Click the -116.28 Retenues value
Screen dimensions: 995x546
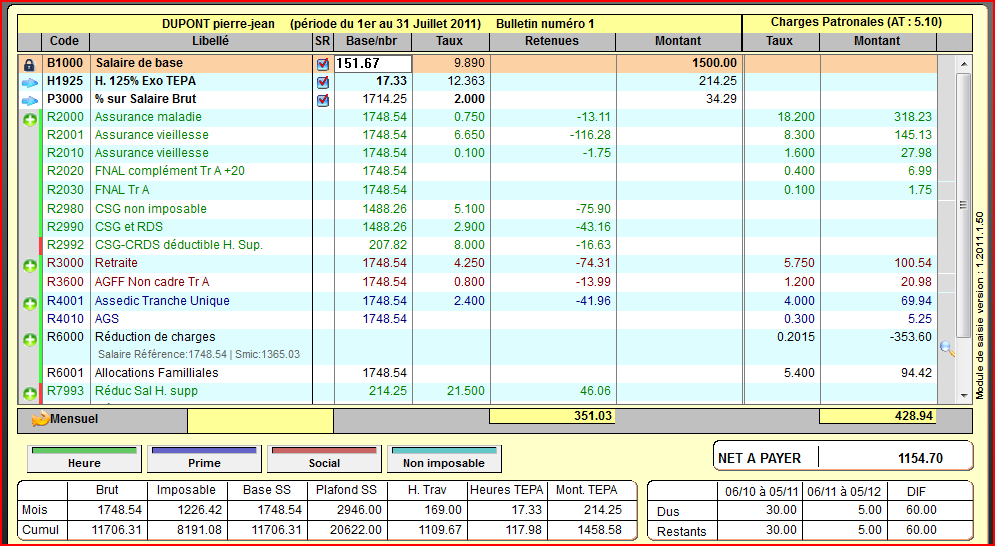(588, 135)
